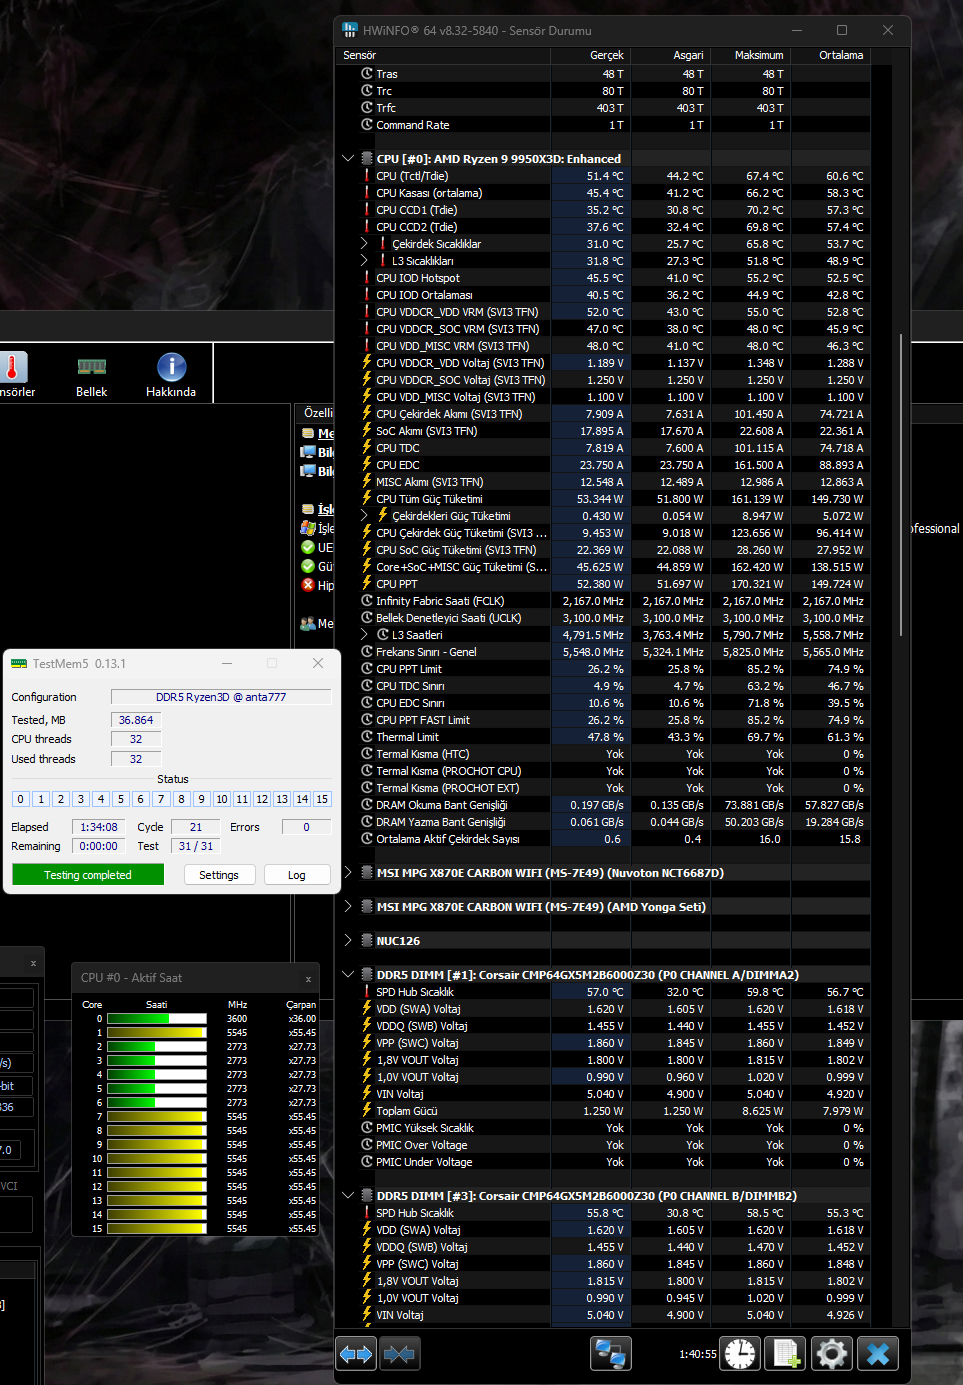The height and width of the screenshot is (1385, 963).
Task: Click thermometer icon beside CPU (Tctl/Tdie)
Action: pos(367,176)
